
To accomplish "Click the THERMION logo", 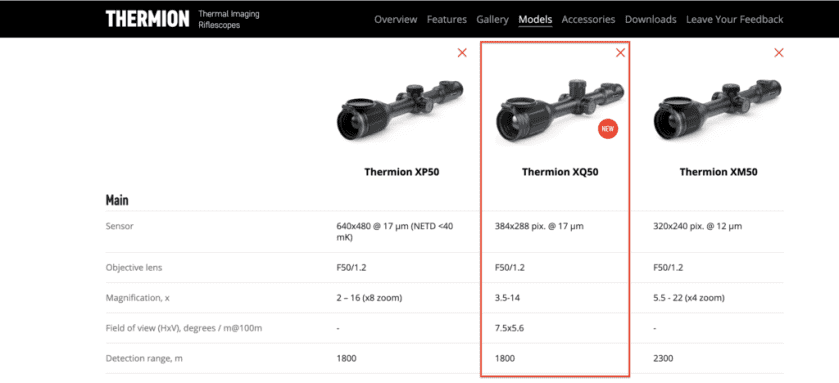I will [x=147, y=19].
